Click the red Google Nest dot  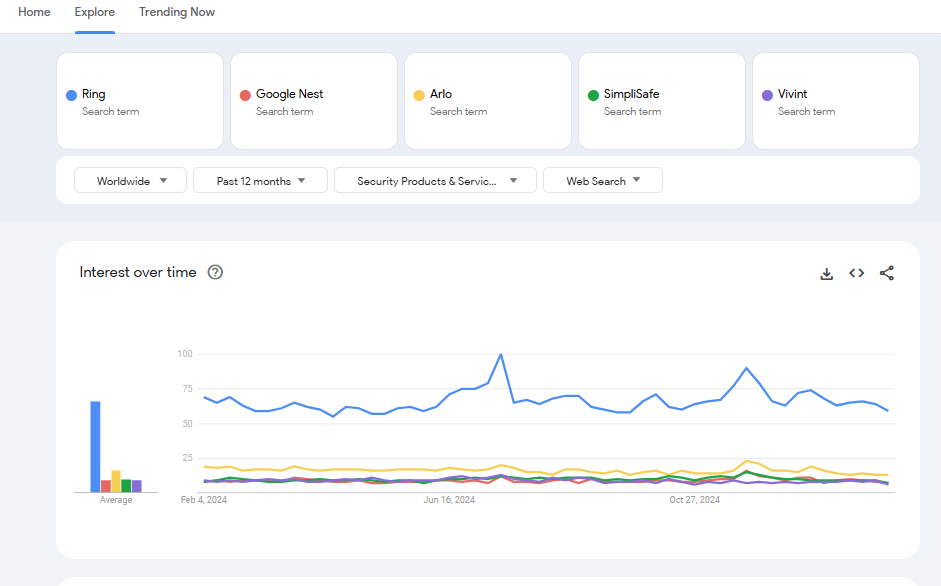pos(245,95)
